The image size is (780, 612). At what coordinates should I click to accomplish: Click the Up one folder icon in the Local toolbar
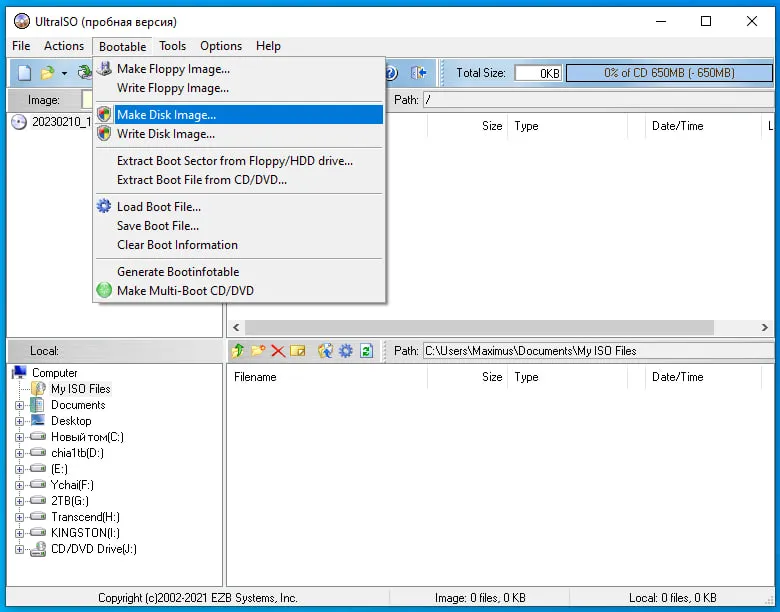point(238,351)
